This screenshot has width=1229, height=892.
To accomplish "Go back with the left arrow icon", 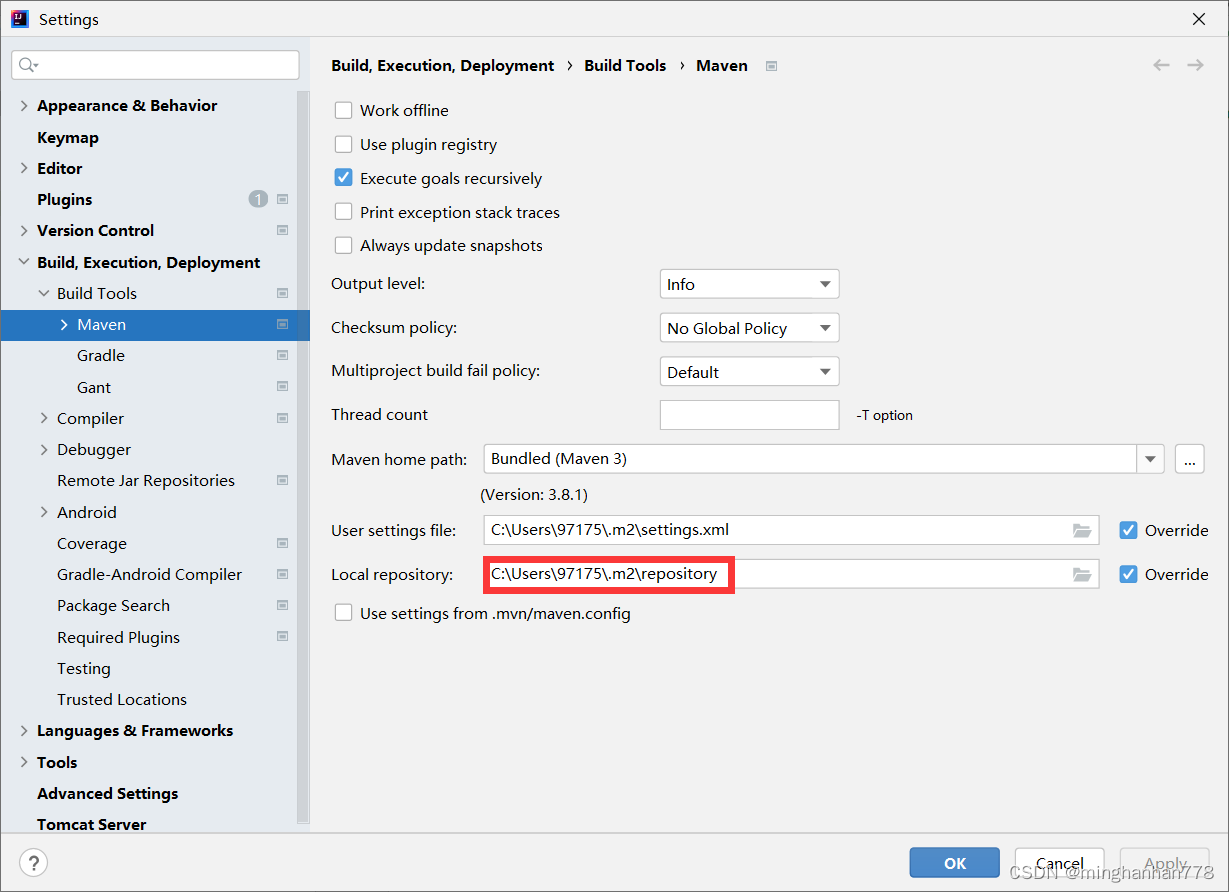I will pos(1161,65).
